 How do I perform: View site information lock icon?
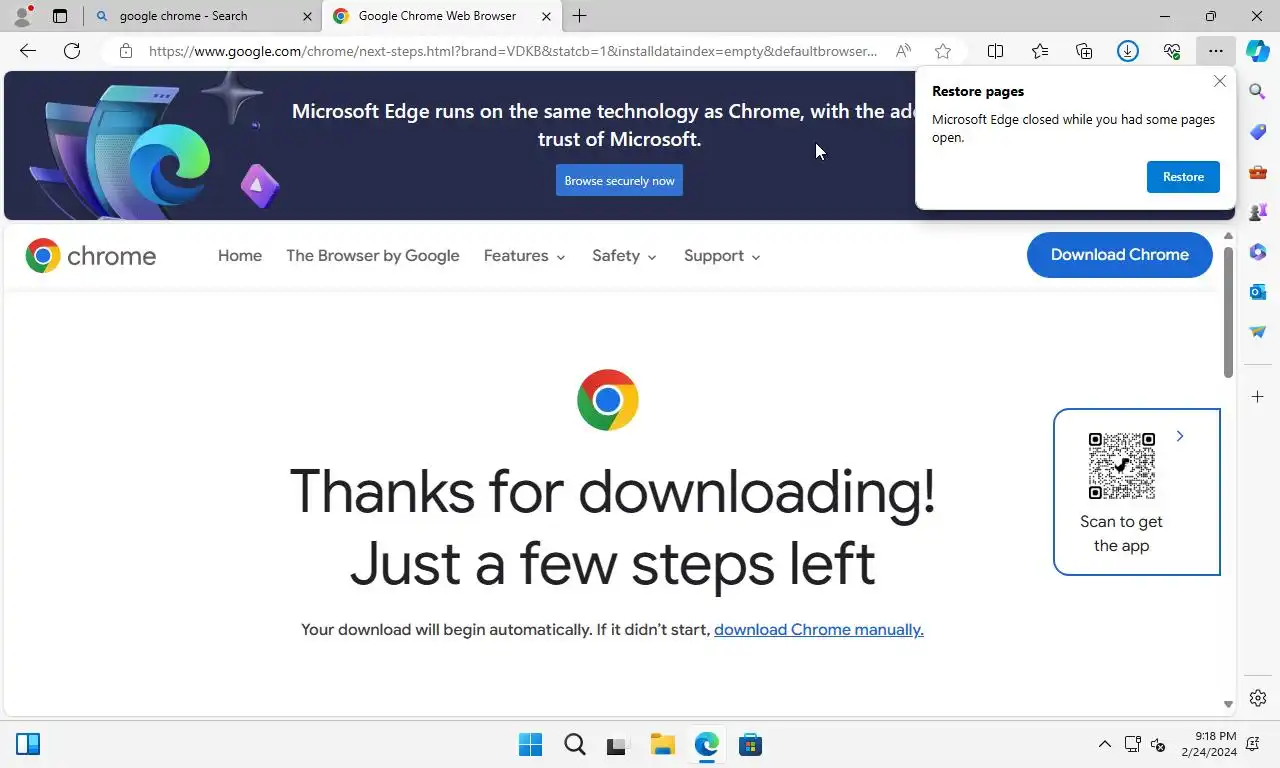(x=125, y=51)
